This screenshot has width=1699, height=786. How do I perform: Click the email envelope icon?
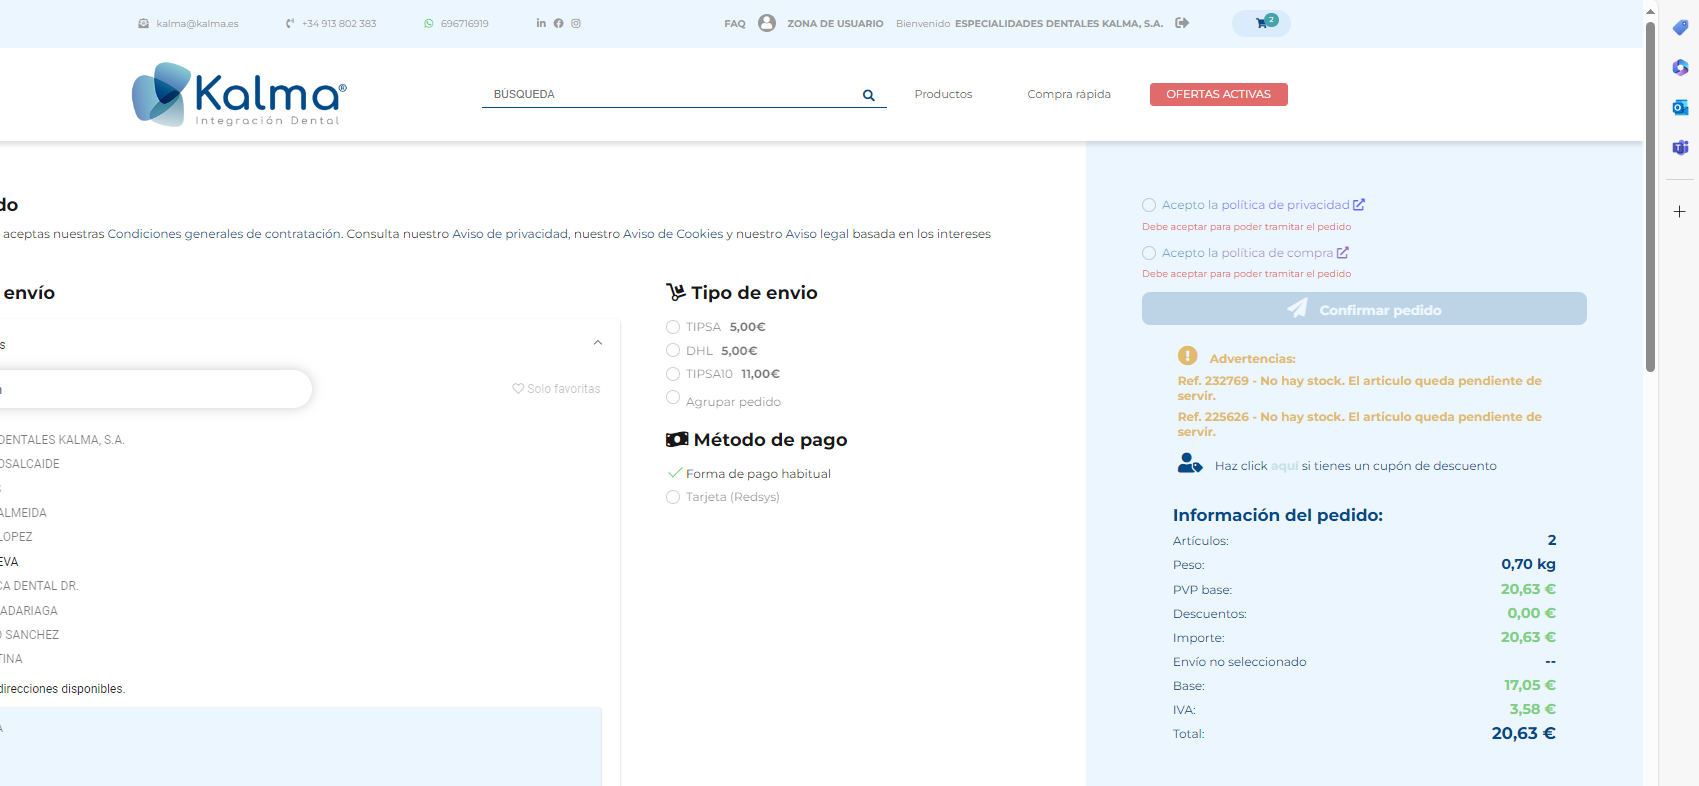pos(144,23)
